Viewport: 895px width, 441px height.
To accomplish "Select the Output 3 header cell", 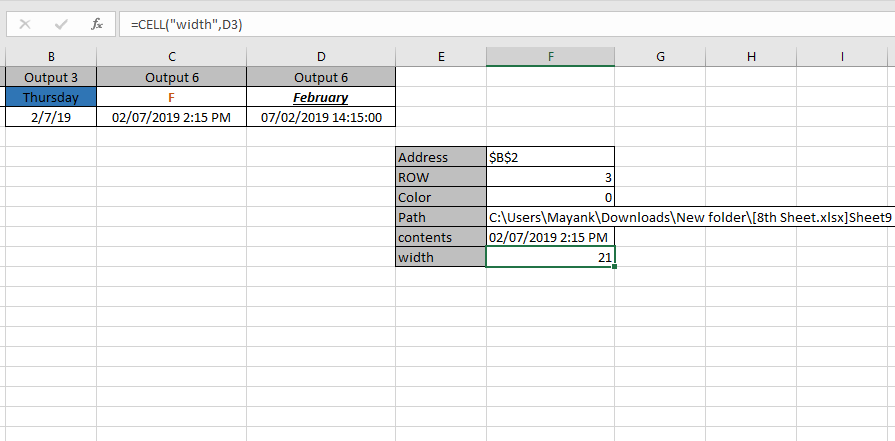I will (51, 77).
